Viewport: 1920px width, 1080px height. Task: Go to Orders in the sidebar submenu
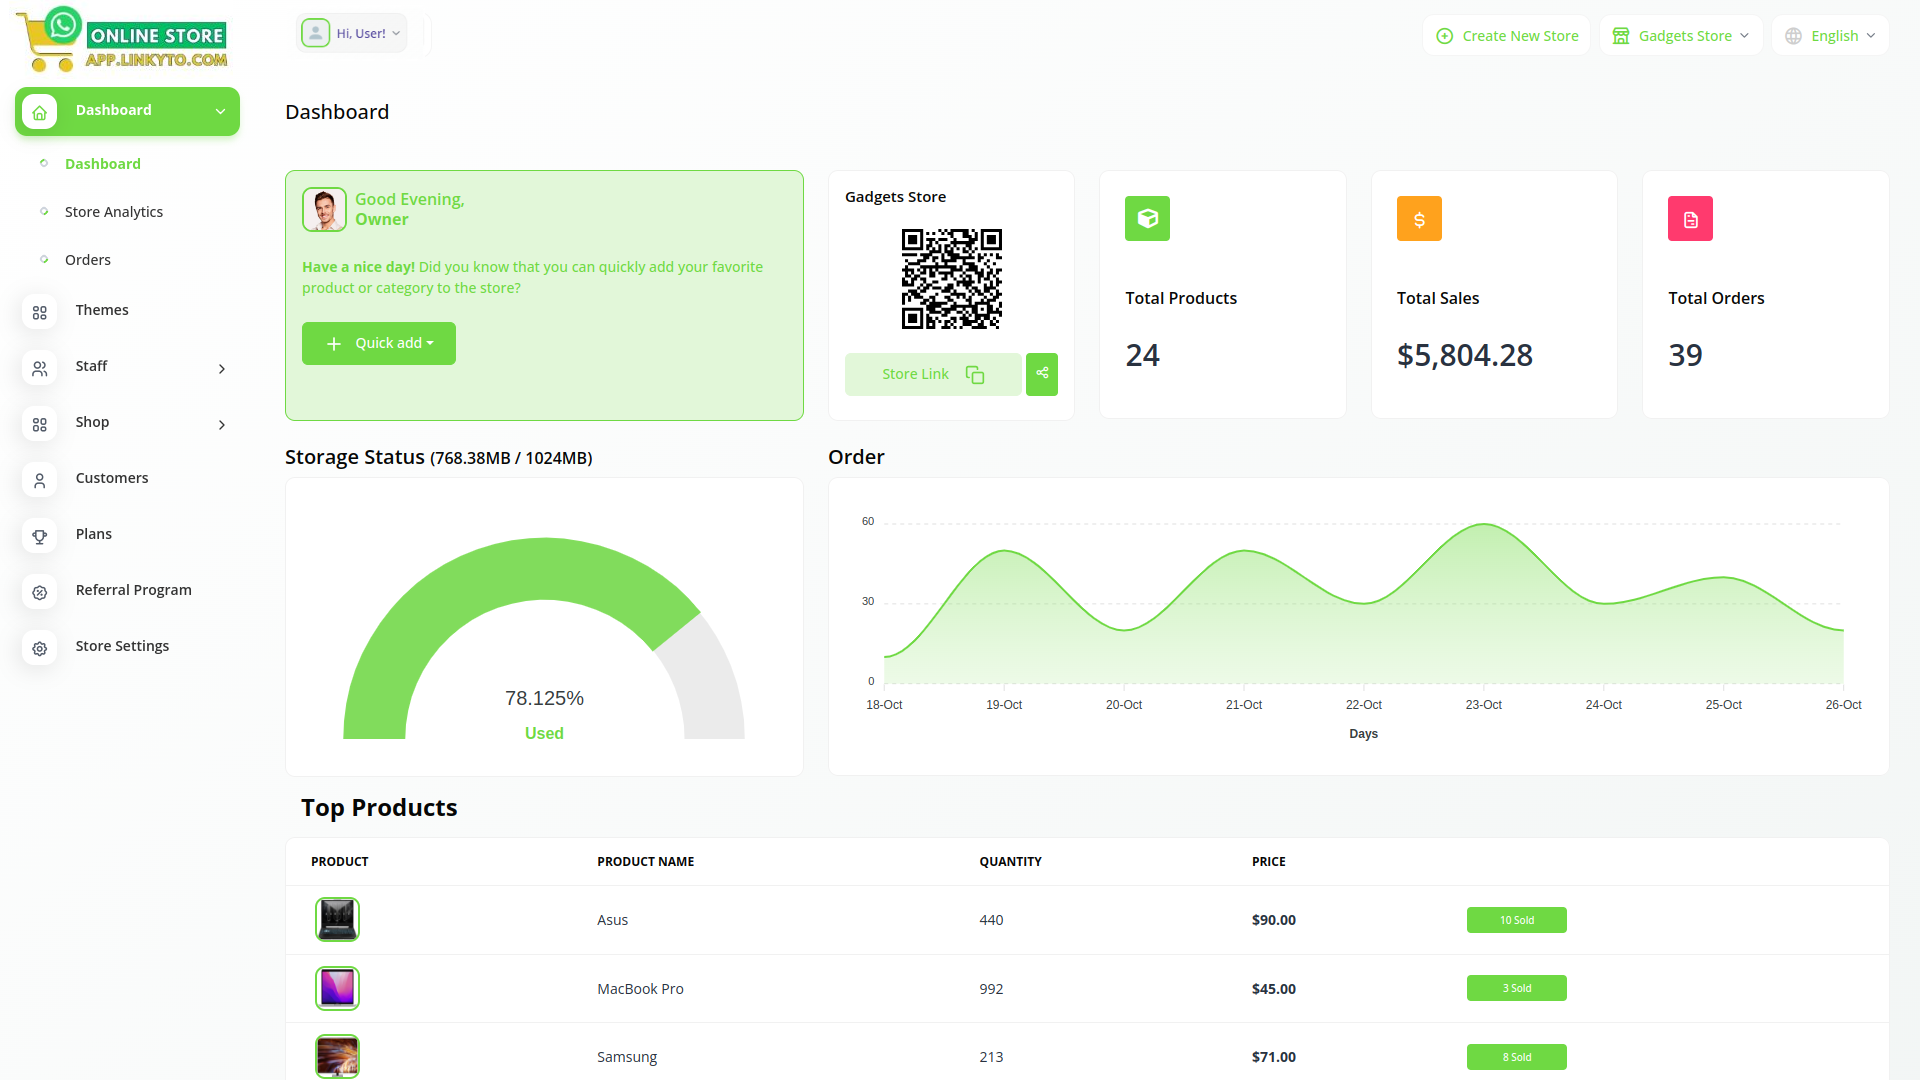pos(88,260)
